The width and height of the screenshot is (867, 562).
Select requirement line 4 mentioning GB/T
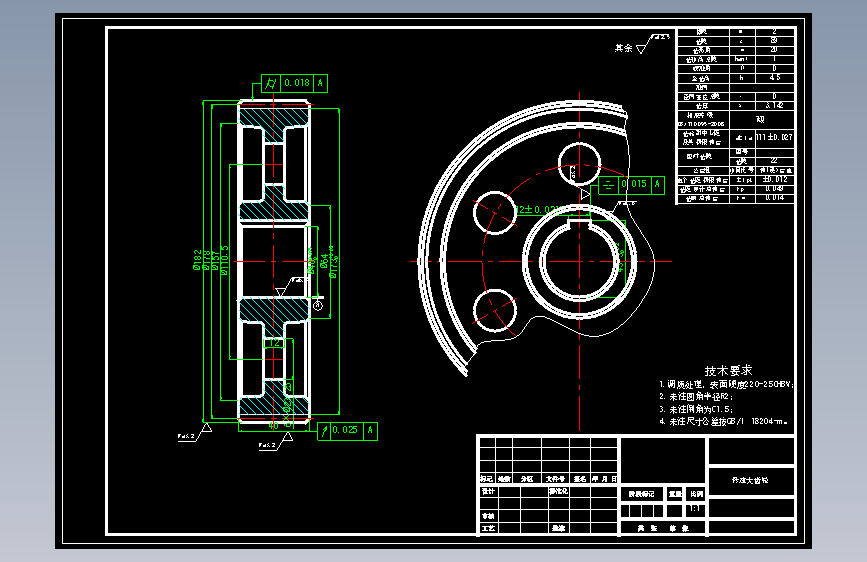coord(723,422)
